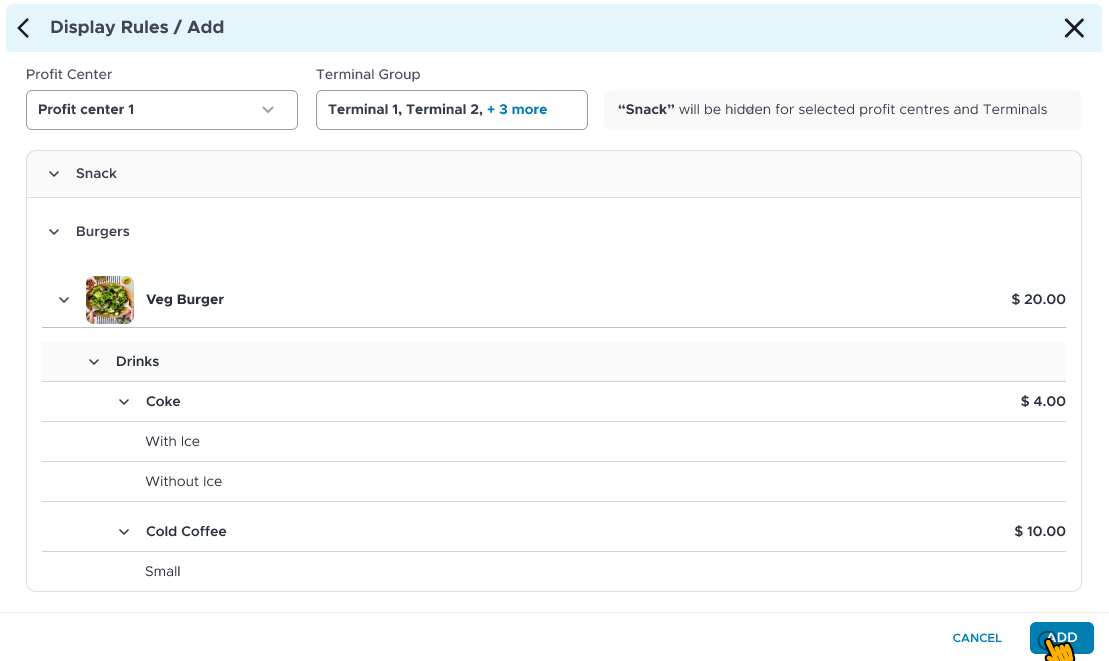Click the Add button
Image resolution: width=1109 pixels, height=661 pixels.
coord(1061,638)
